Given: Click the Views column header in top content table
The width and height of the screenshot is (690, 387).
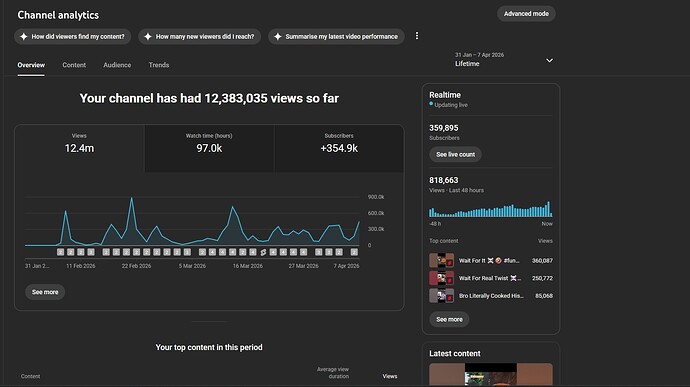Looking at the screenshot, I should pyautogui.click(x=389, y=376).
